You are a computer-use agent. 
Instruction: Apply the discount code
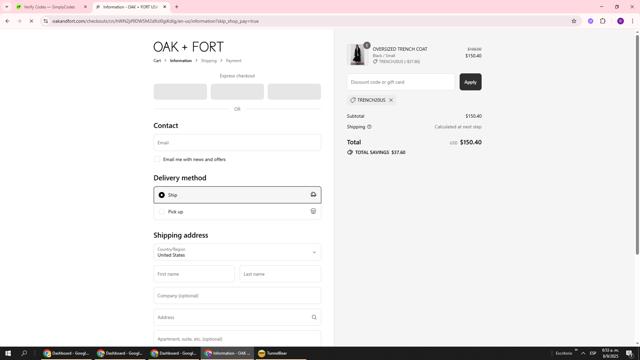pos(470,82)
